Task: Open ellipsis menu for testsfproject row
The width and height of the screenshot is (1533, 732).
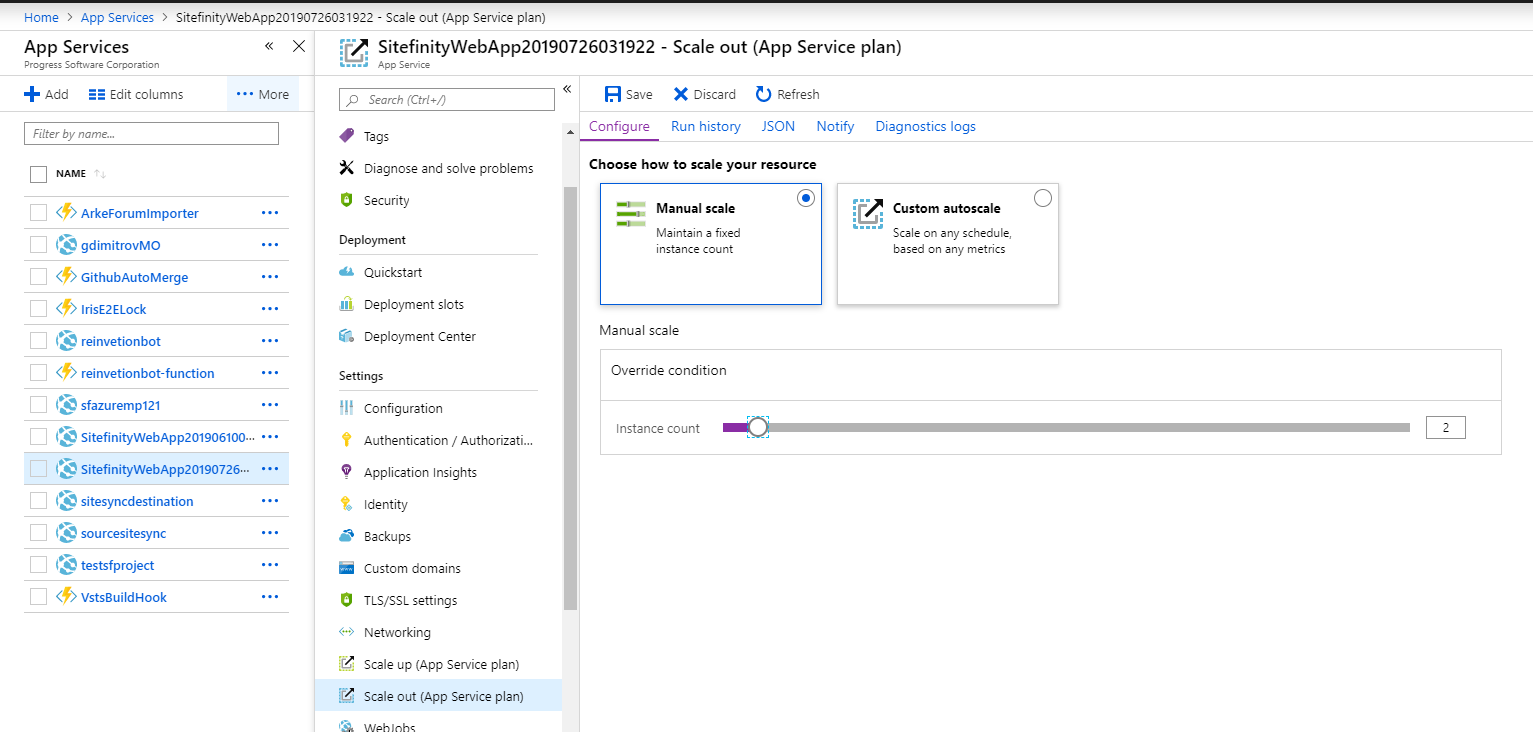Action: point(269,565)
